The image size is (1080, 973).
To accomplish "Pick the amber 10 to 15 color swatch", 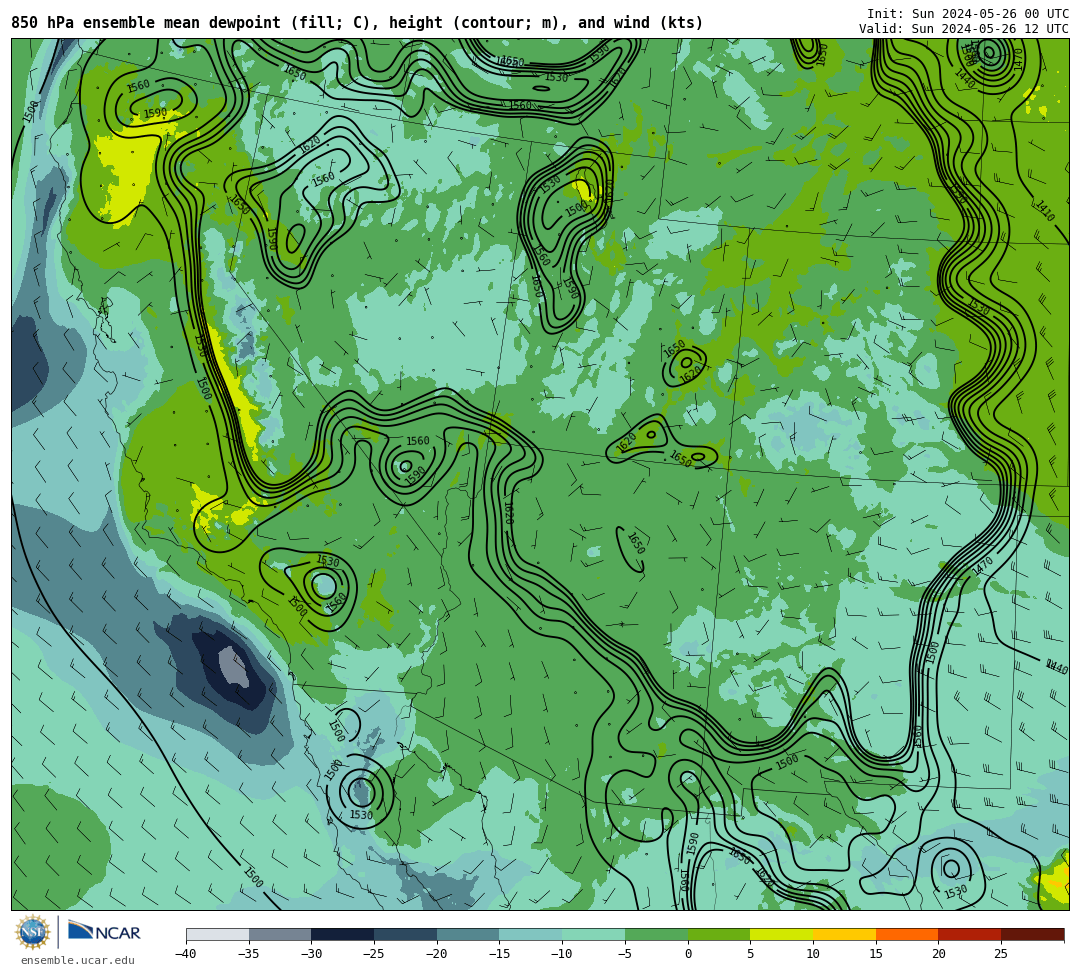I will [x=844, y=934].
